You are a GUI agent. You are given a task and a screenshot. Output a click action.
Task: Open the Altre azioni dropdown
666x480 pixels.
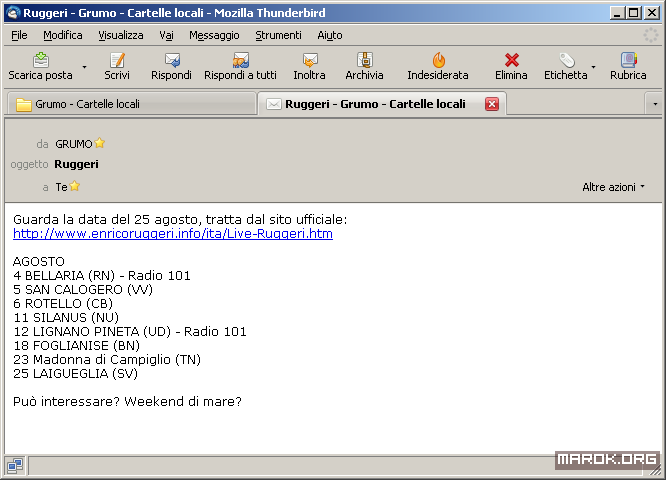tap(613, 187)
